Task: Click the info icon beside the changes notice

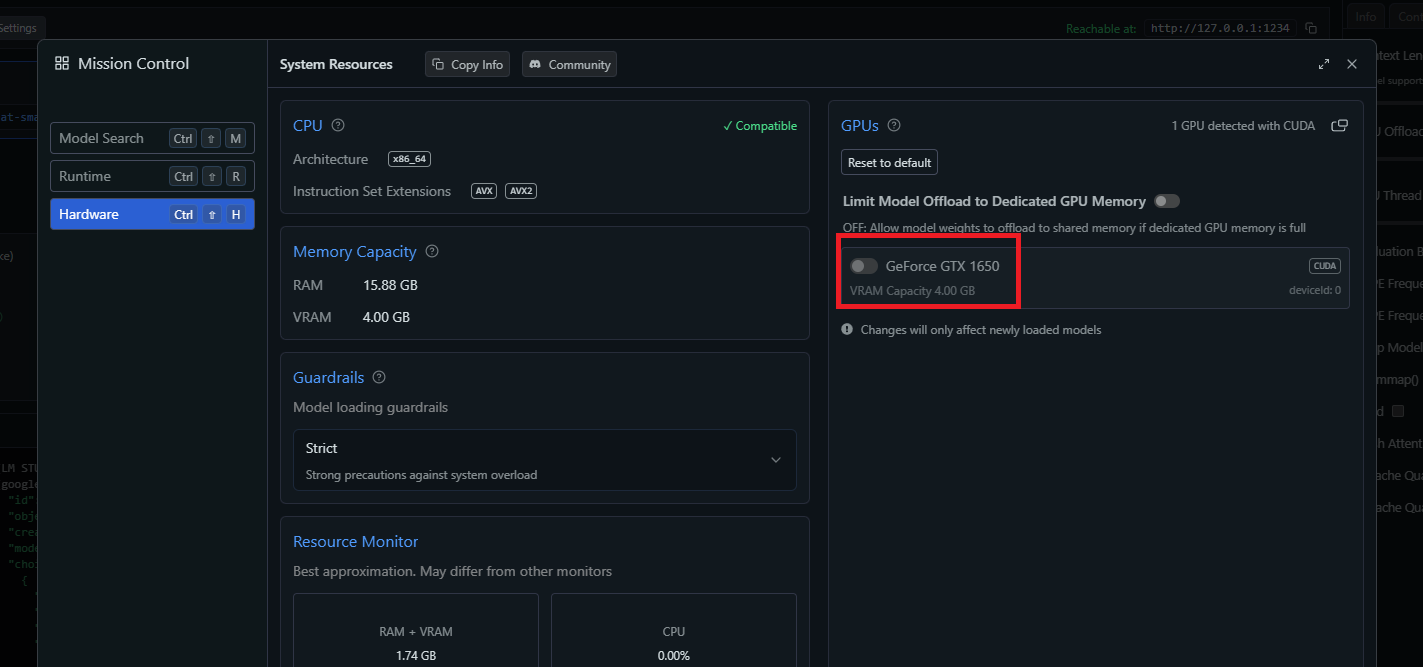Action: coord(847,329)
